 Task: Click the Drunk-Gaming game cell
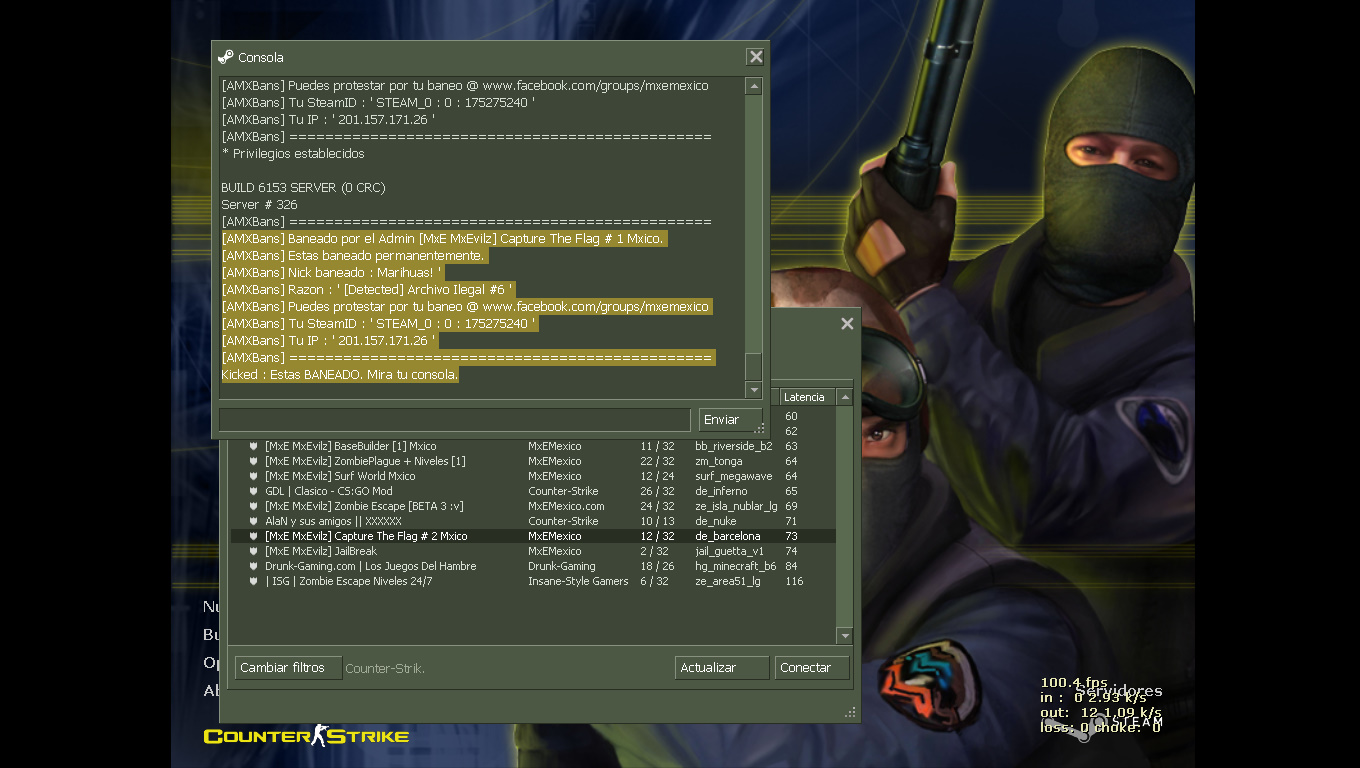coord(562,566)
